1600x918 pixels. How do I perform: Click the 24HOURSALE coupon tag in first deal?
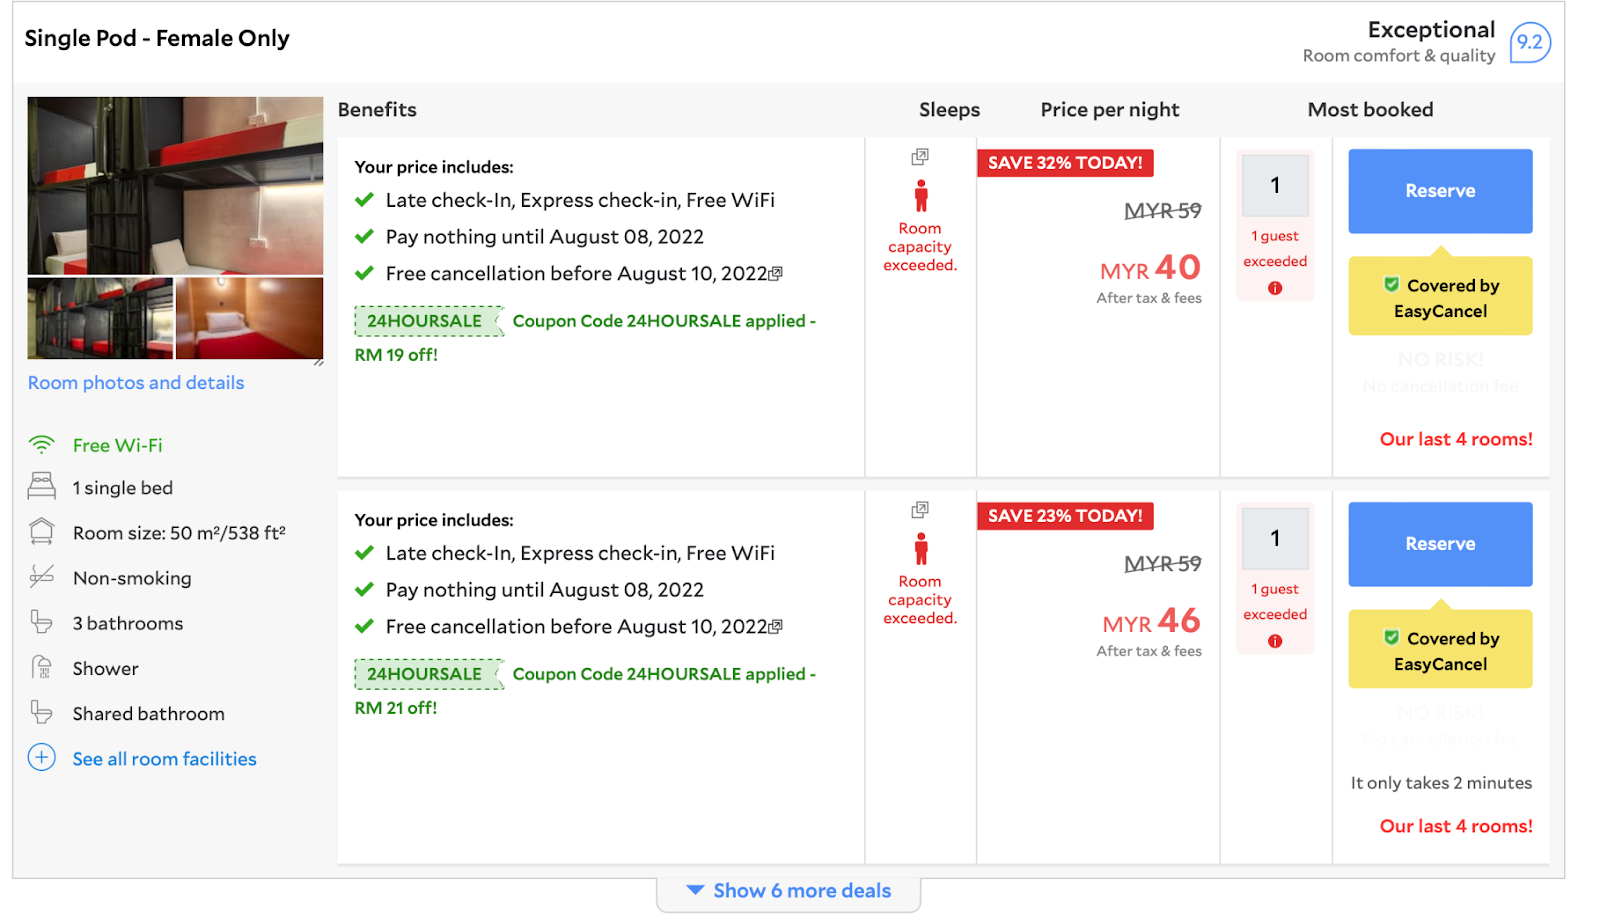[425, 321]
